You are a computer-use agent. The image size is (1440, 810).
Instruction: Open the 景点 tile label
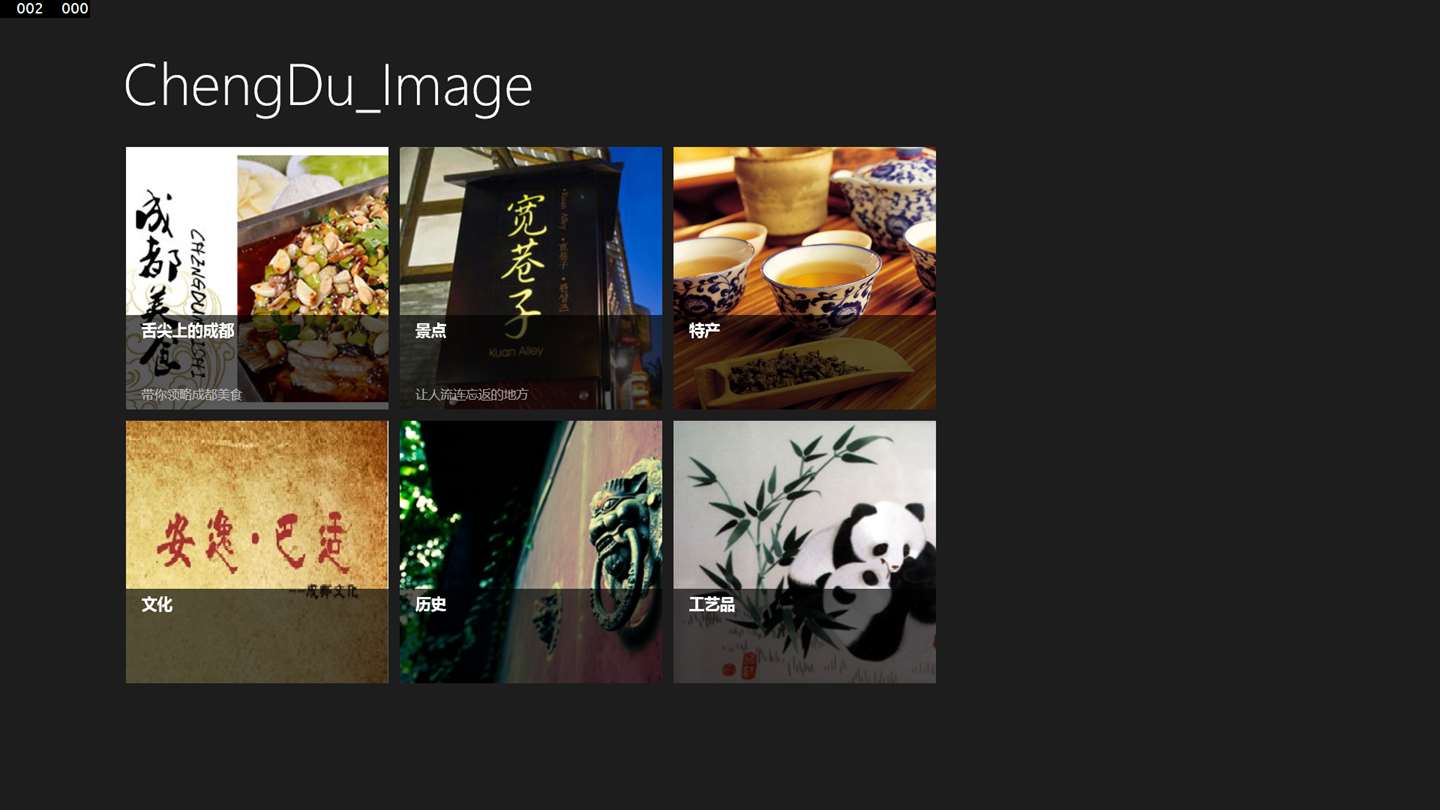[431, 331]
